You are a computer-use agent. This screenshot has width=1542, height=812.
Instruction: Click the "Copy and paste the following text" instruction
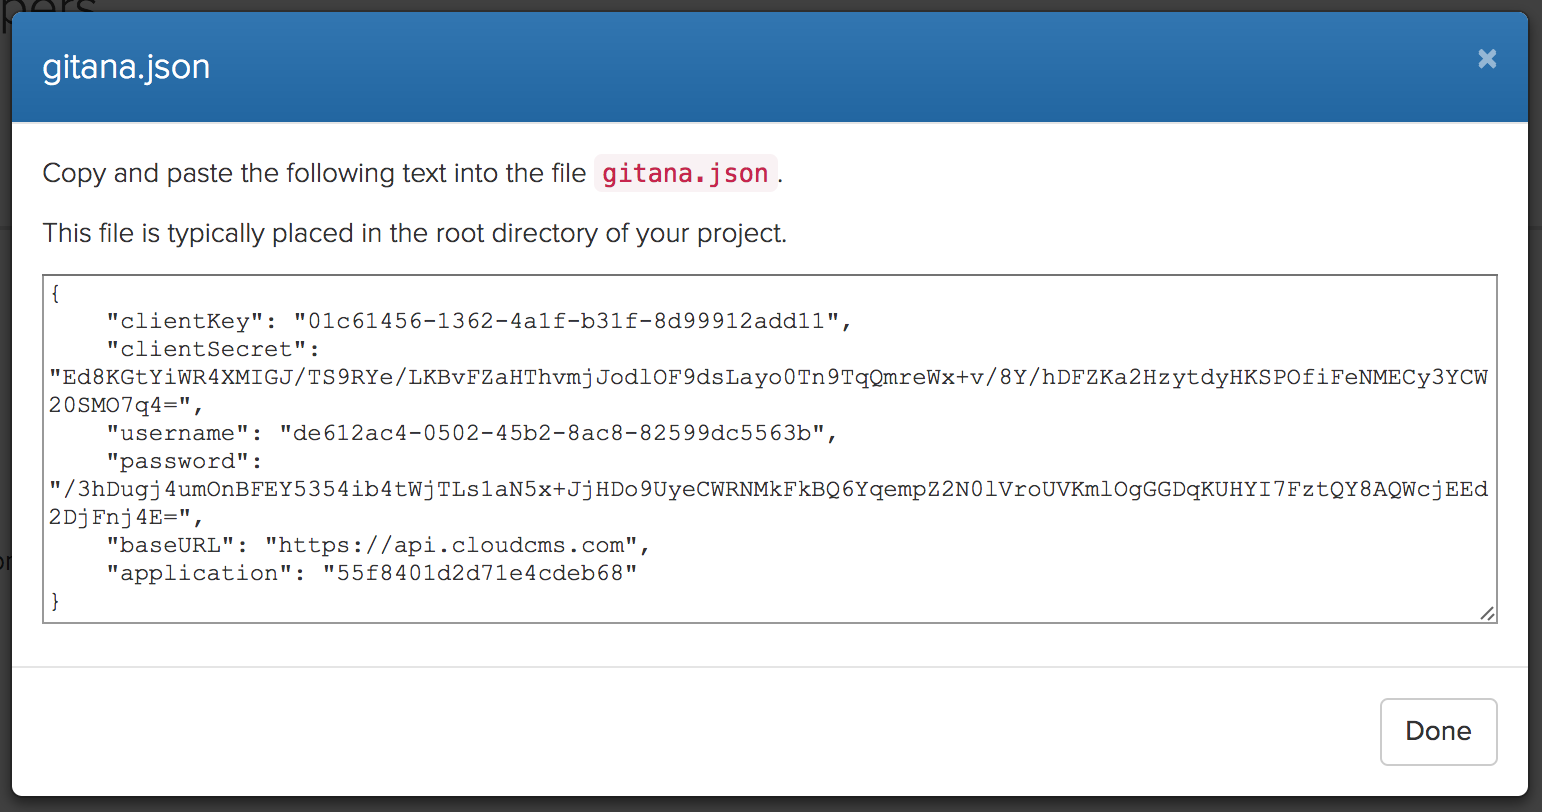tap(314, 173)
